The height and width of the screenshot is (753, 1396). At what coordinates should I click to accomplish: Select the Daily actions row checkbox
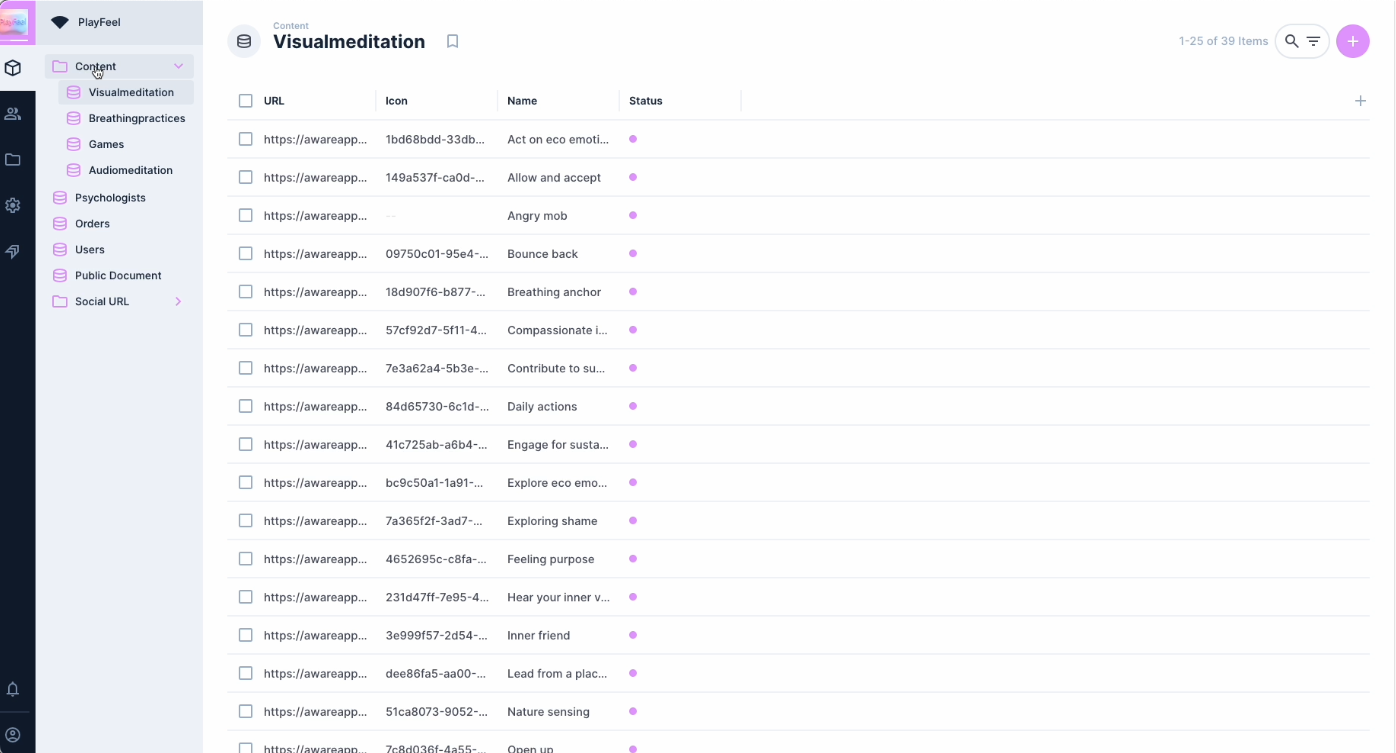246,407
